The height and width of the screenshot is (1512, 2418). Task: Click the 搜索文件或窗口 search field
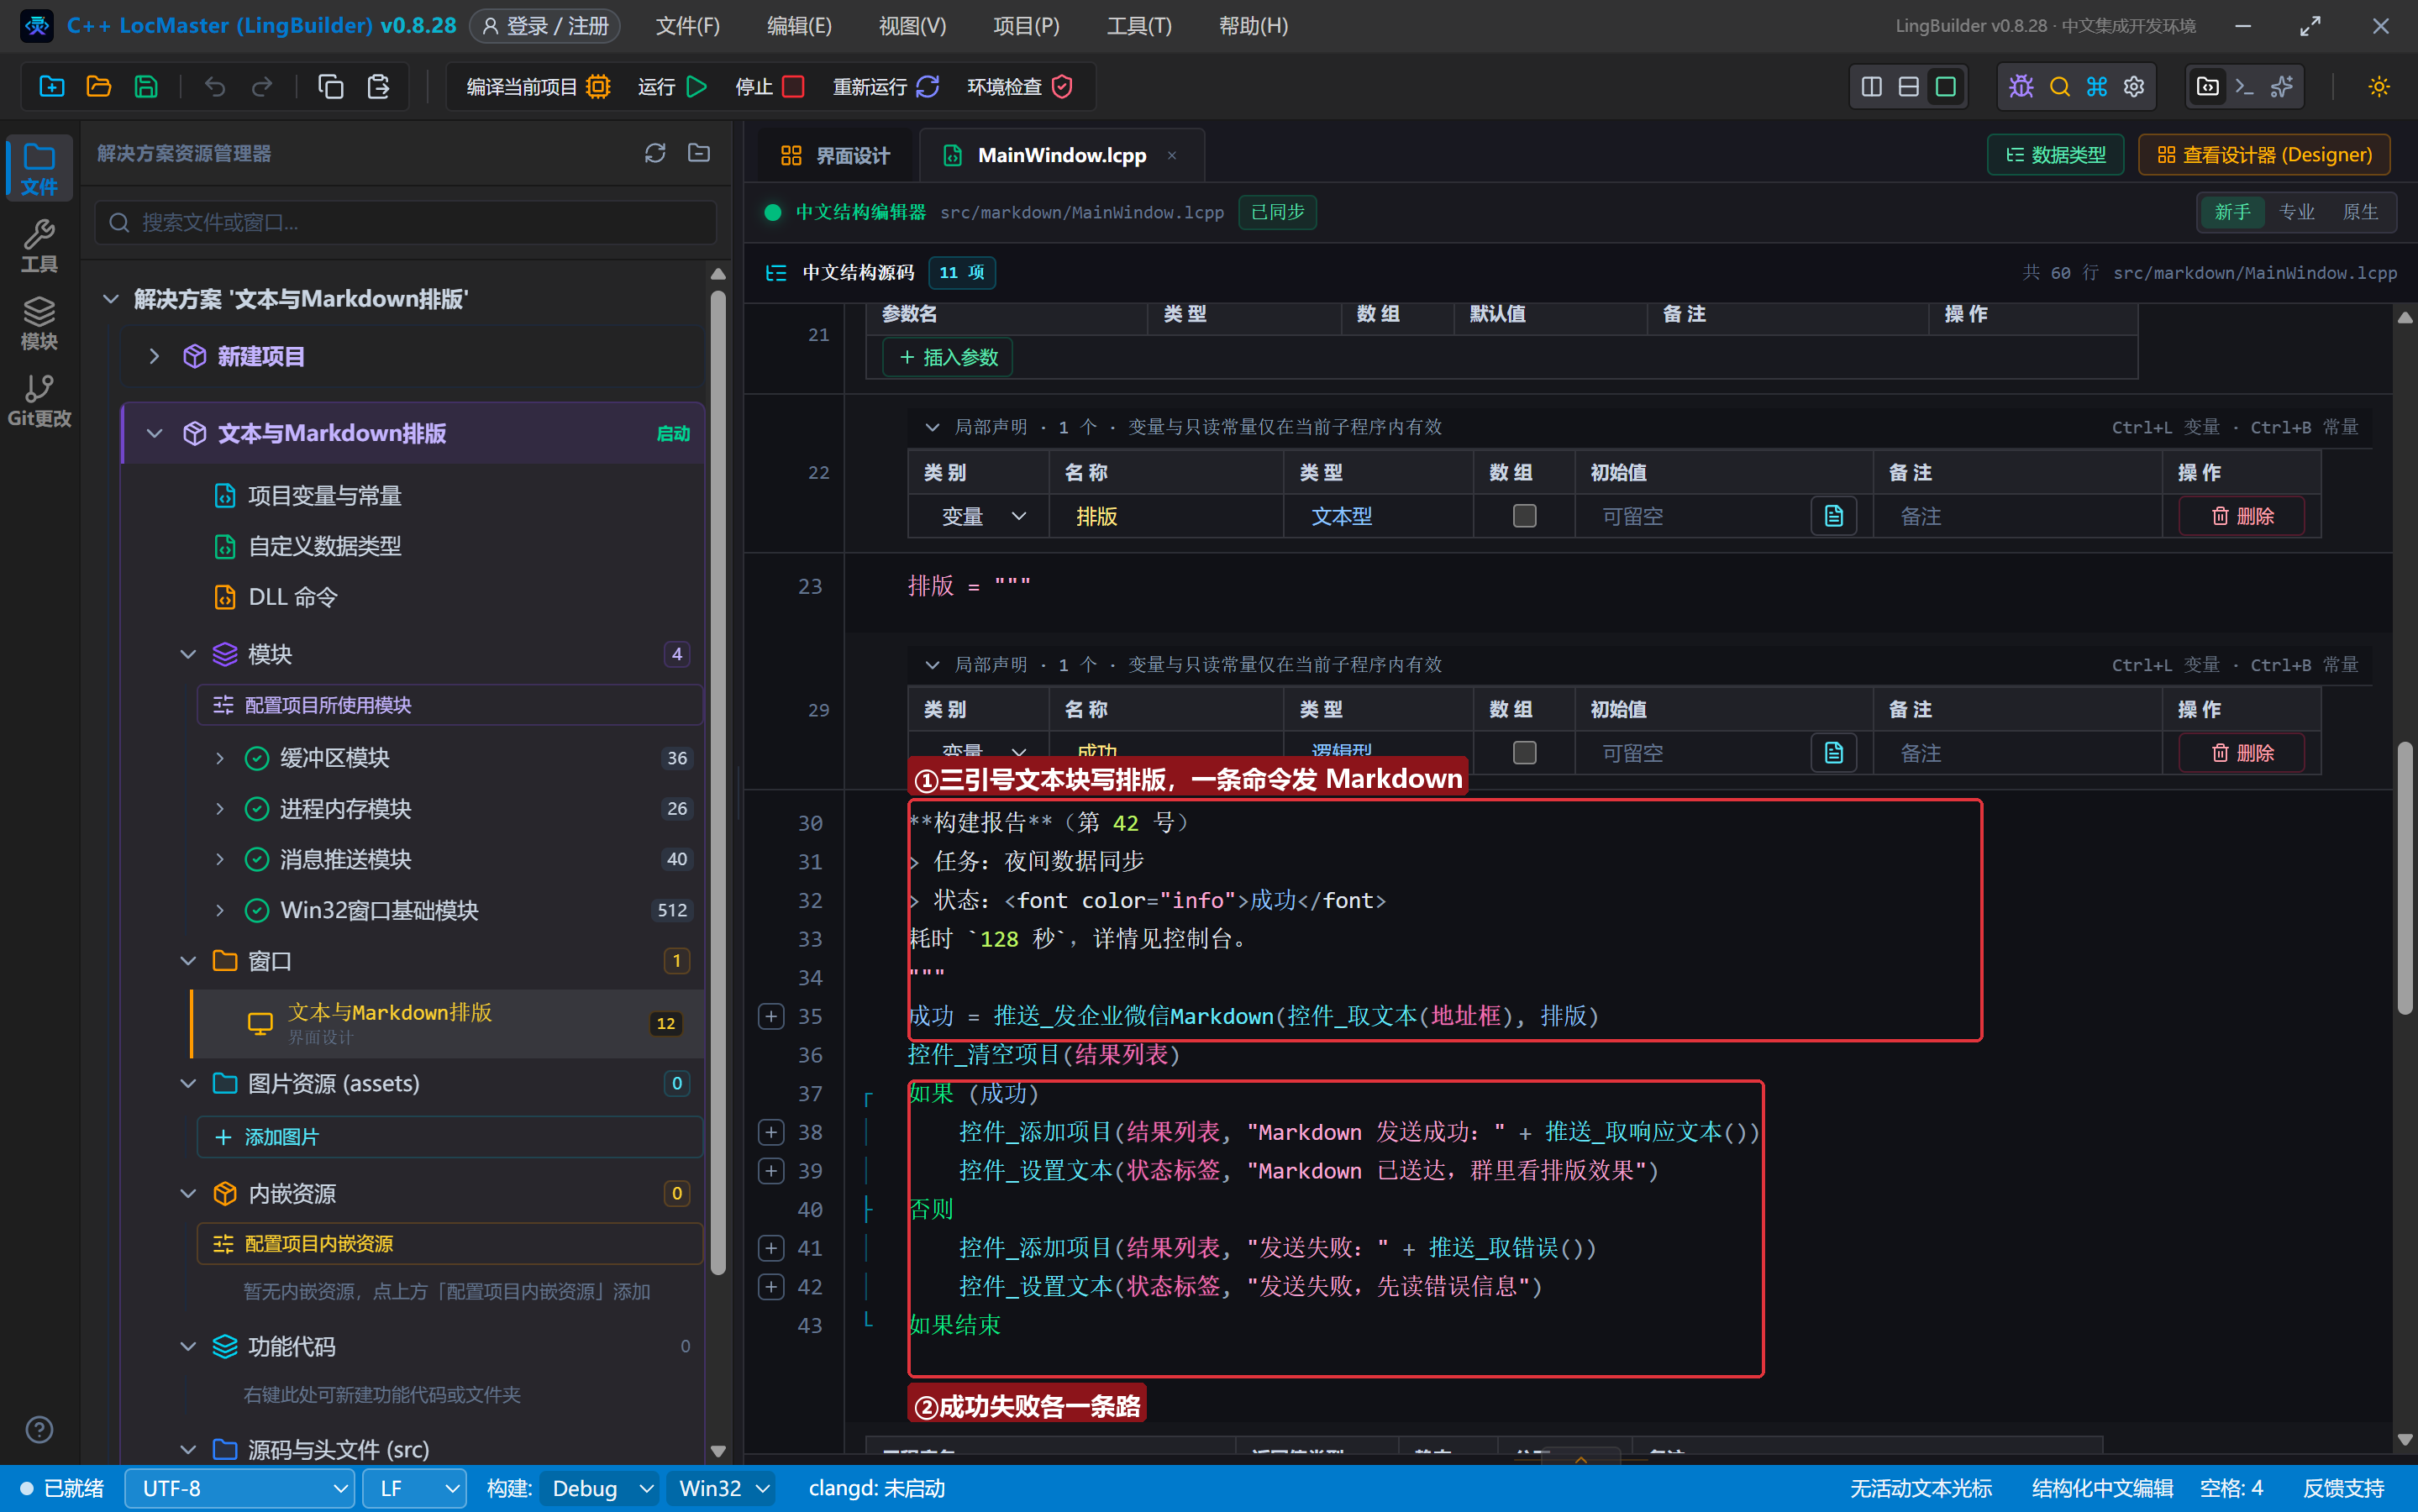406,222
